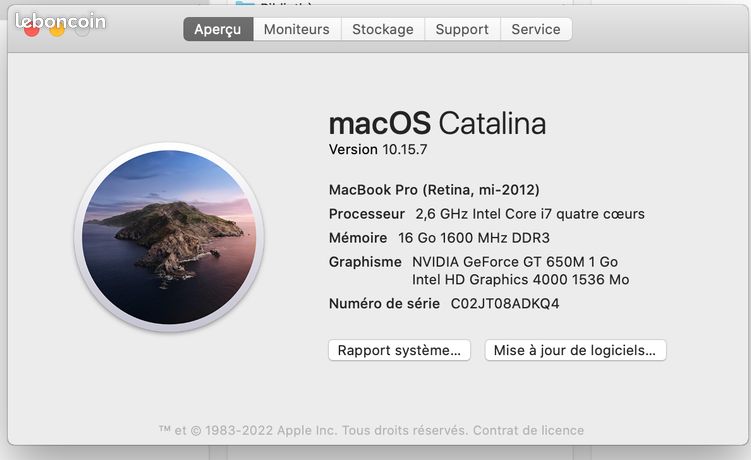
Task: Select the MacBook Pro (Retina, mi-2012) line
Action: [x=434, y=190]
